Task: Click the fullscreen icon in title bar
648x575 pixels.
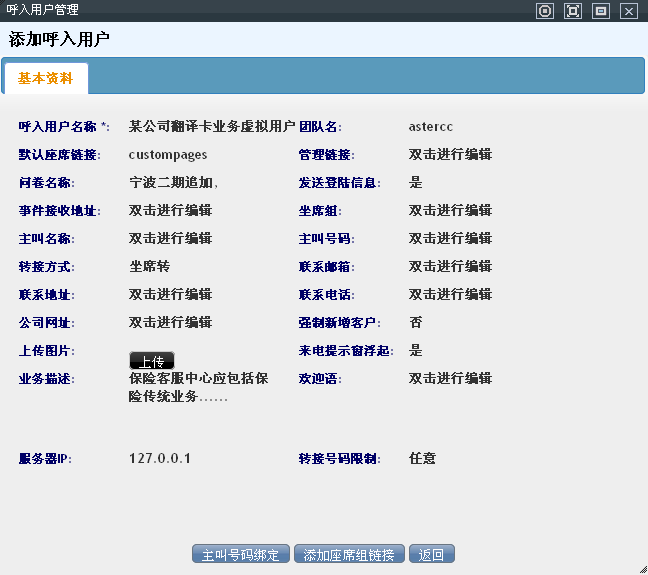Action: (573, 11)
